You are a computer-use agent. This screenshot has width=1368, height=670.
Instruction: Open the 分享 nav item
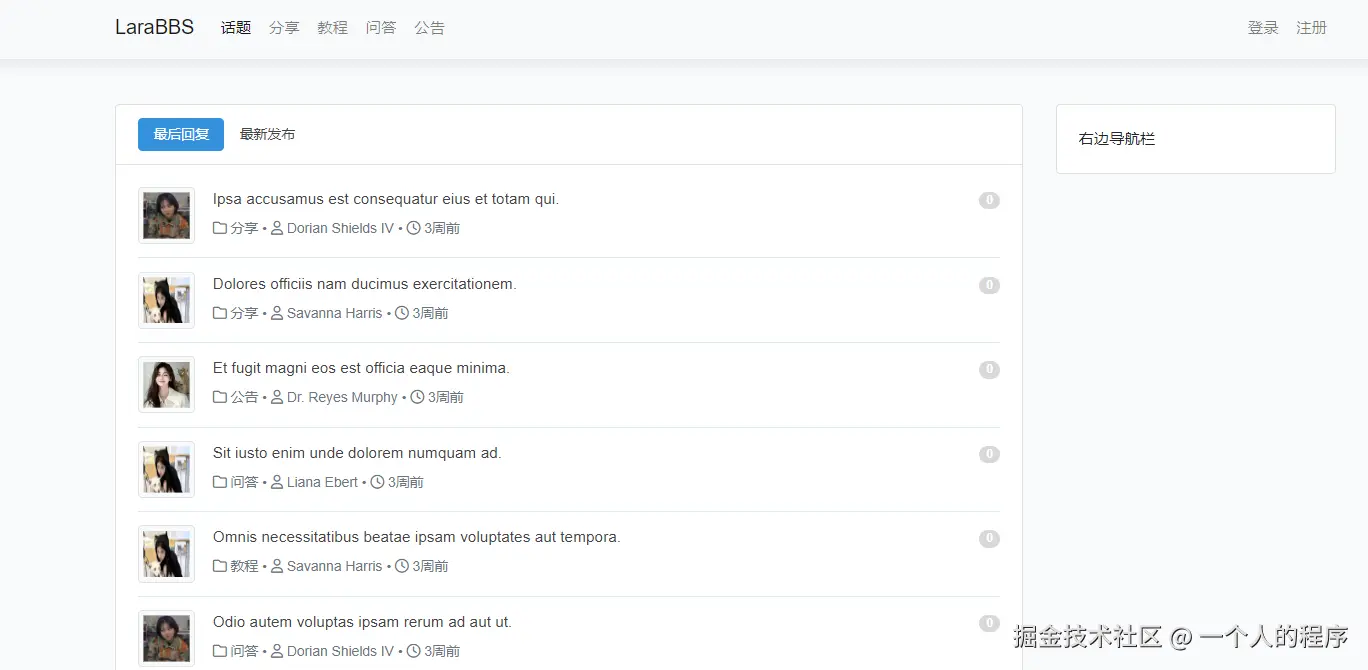coord(284,28)
